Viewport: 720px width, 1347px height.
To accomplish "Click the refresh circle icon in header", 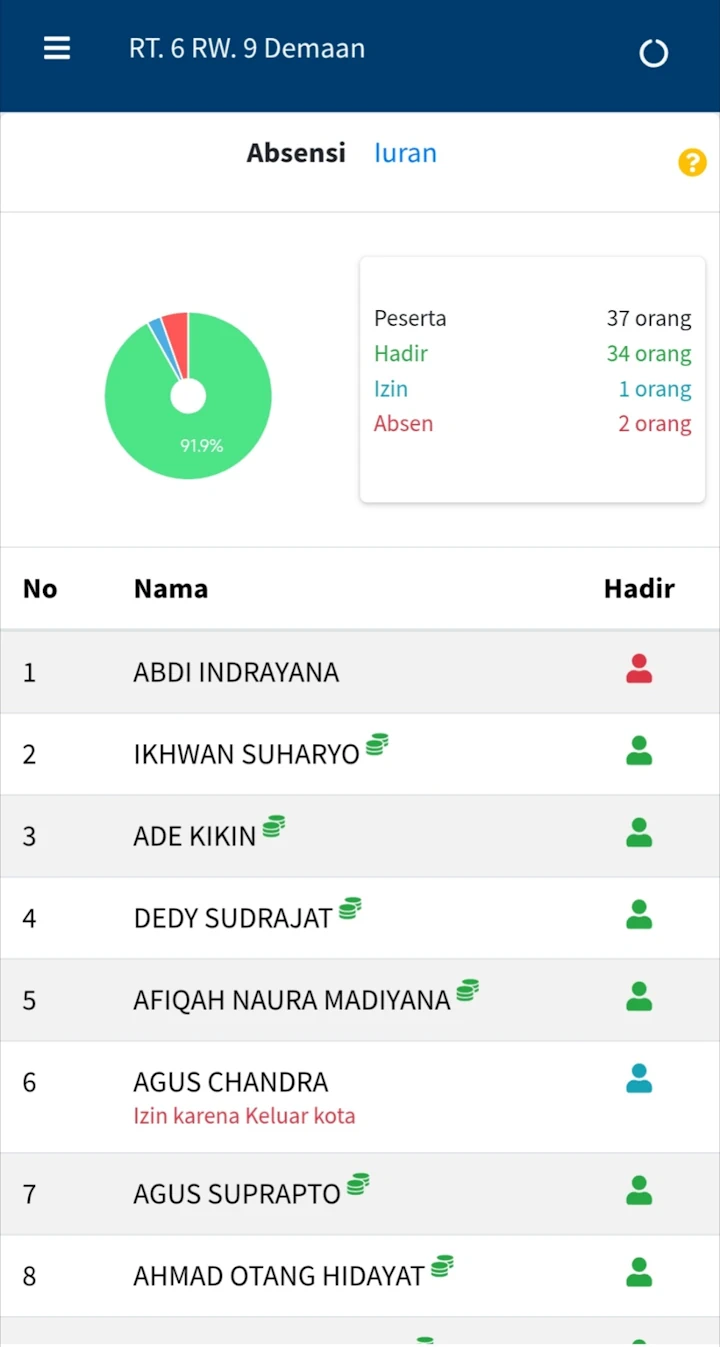I will [653, 53].
